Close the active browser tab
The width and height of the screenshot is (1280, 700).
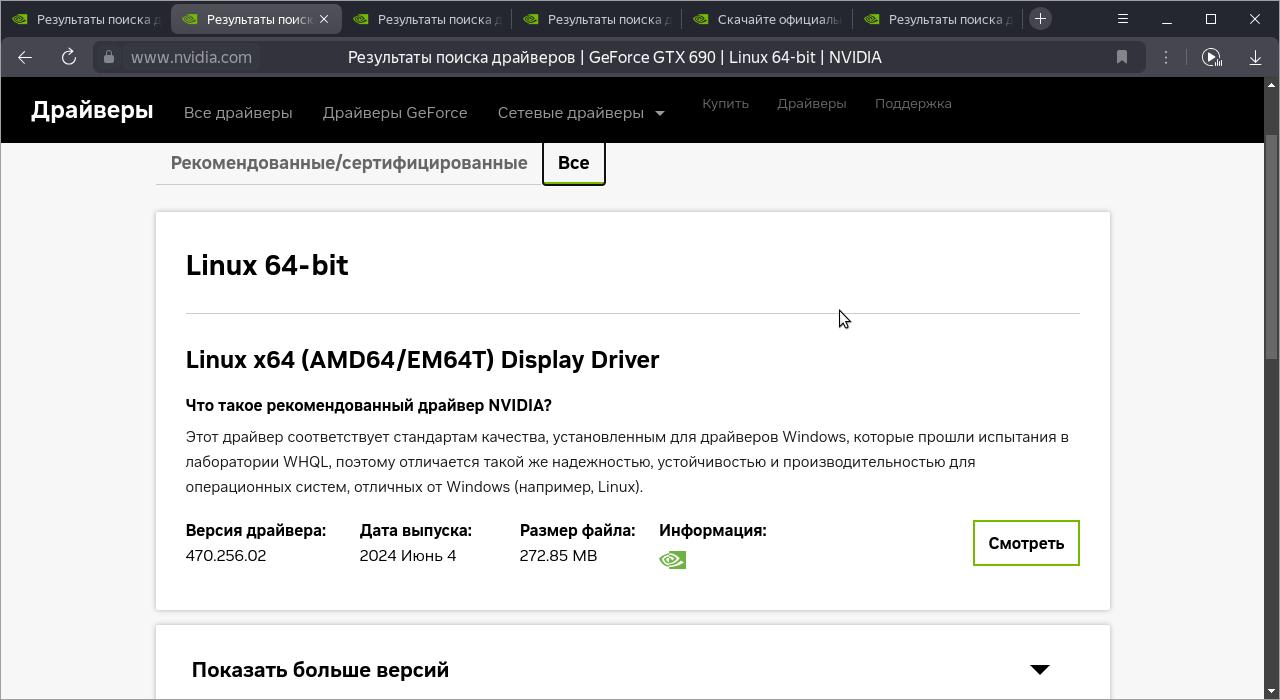pyautogui.click(x=324, y=19)
